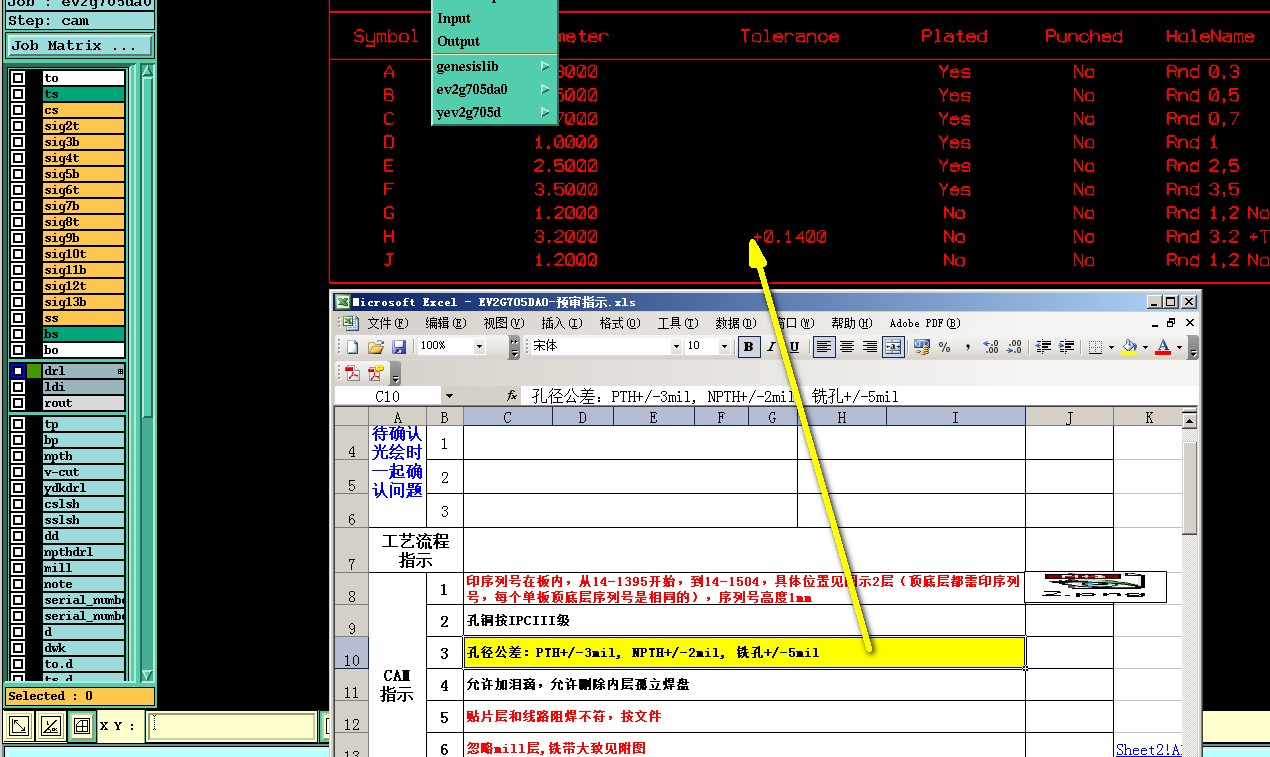Screen dimensions: 1270x757
Task: Align cell text left
Action: coord(824,347)
